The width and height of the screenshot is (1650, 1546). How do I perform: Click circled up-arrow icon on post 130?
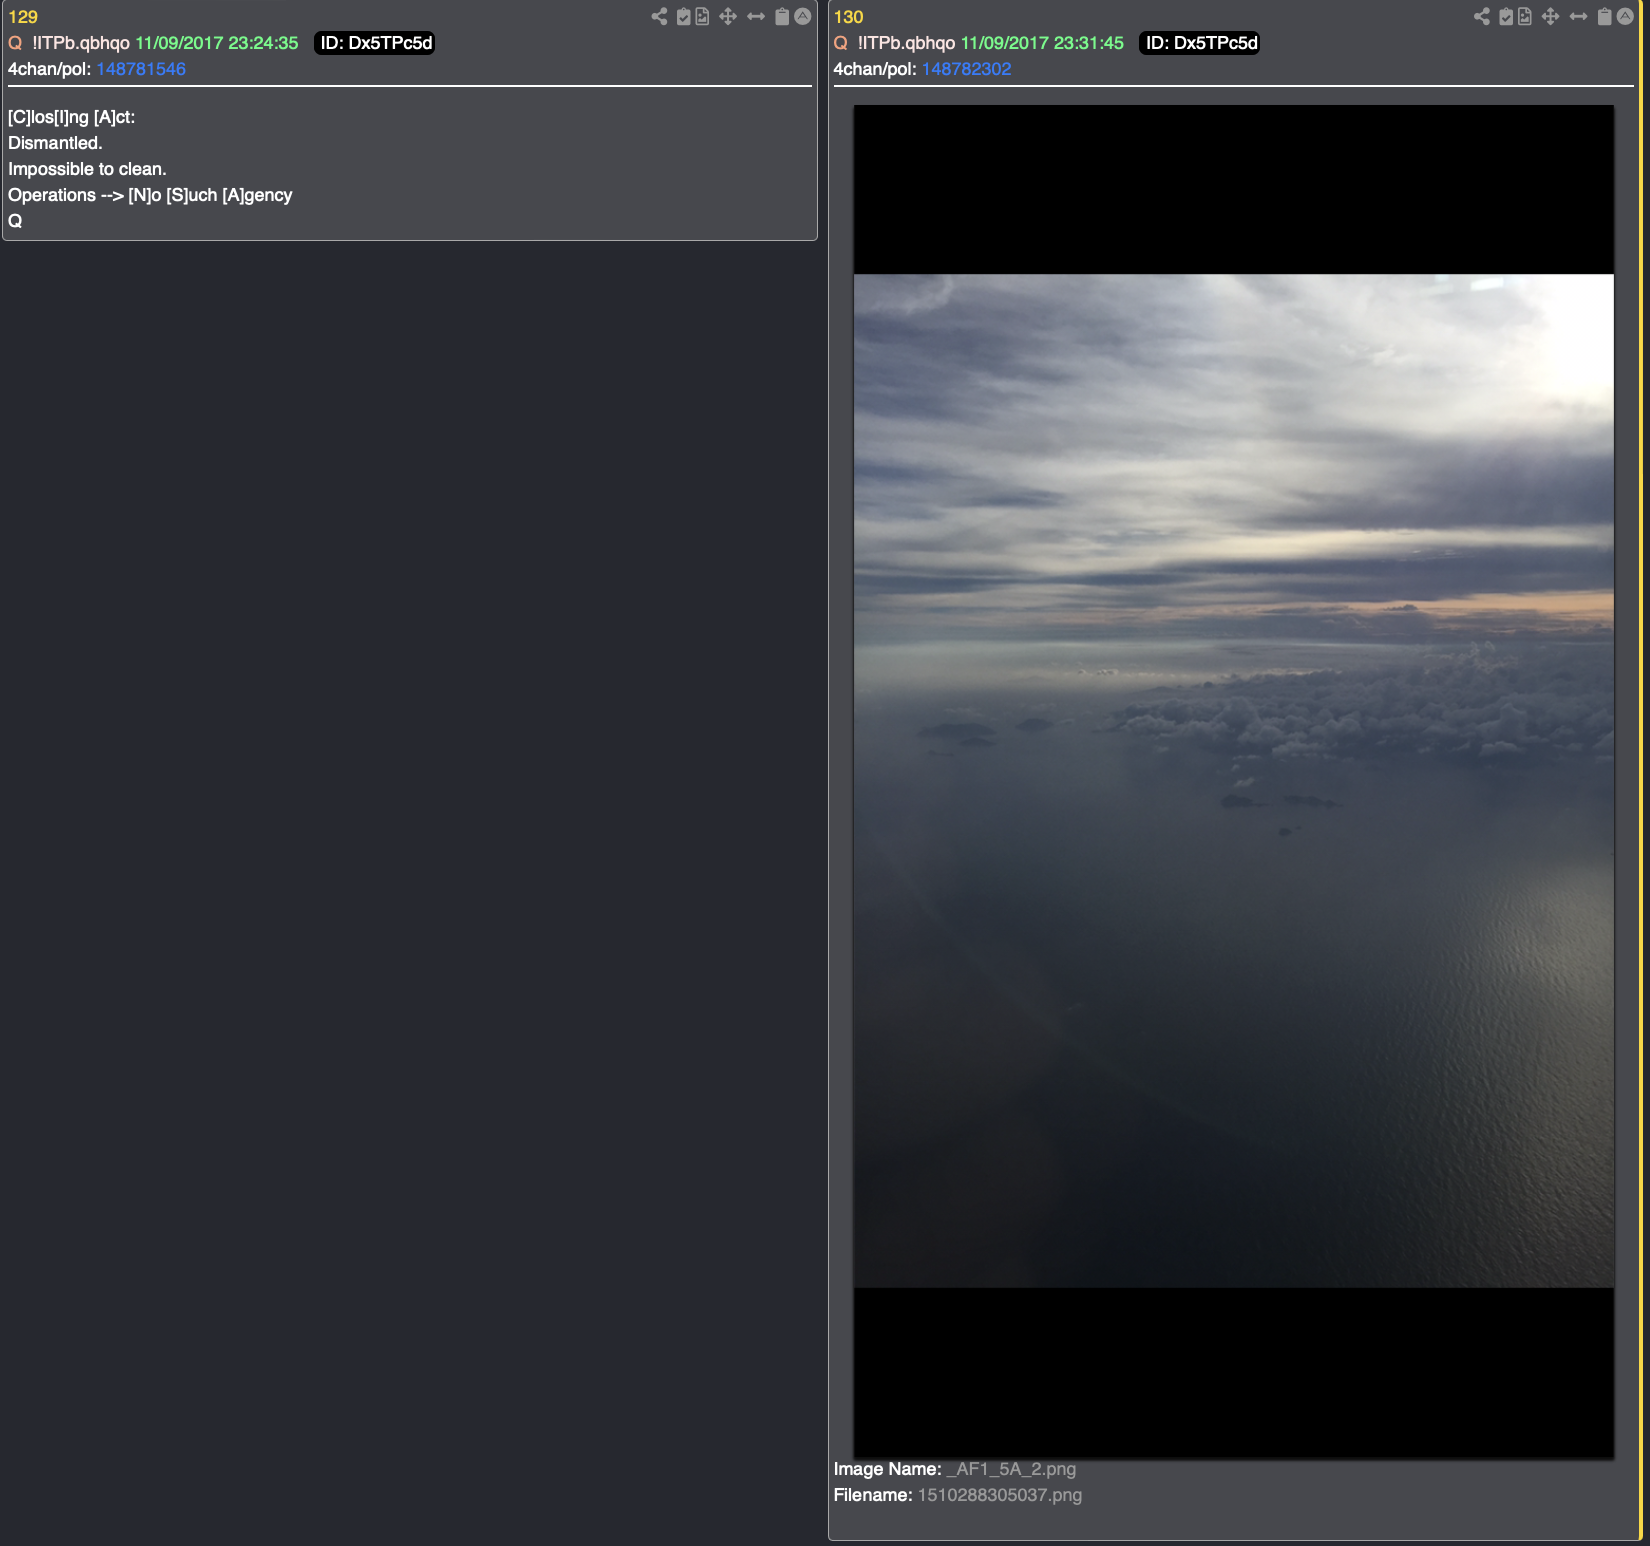coord(1625,16)
